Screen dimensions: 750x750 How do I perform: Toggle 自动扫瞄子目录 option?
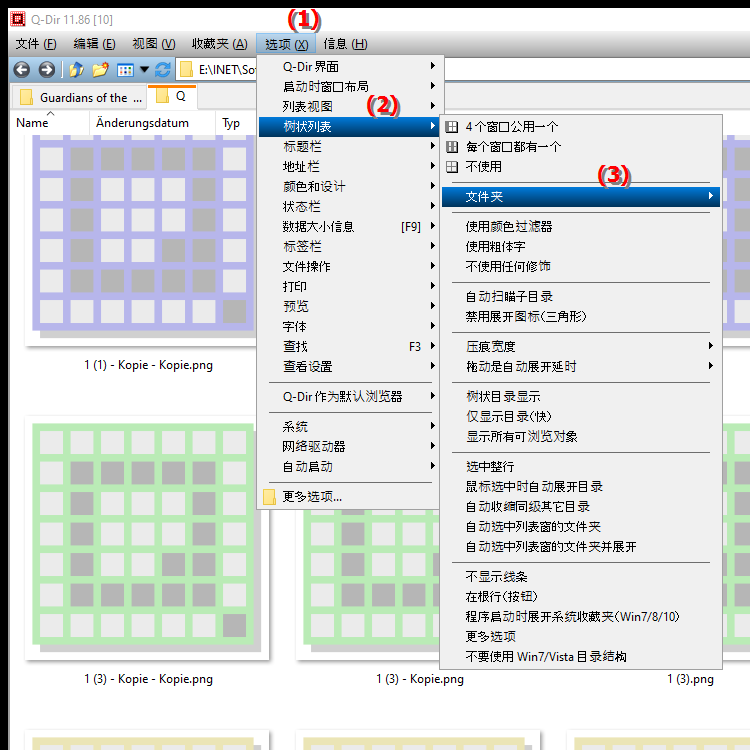(x=581, y=297)
